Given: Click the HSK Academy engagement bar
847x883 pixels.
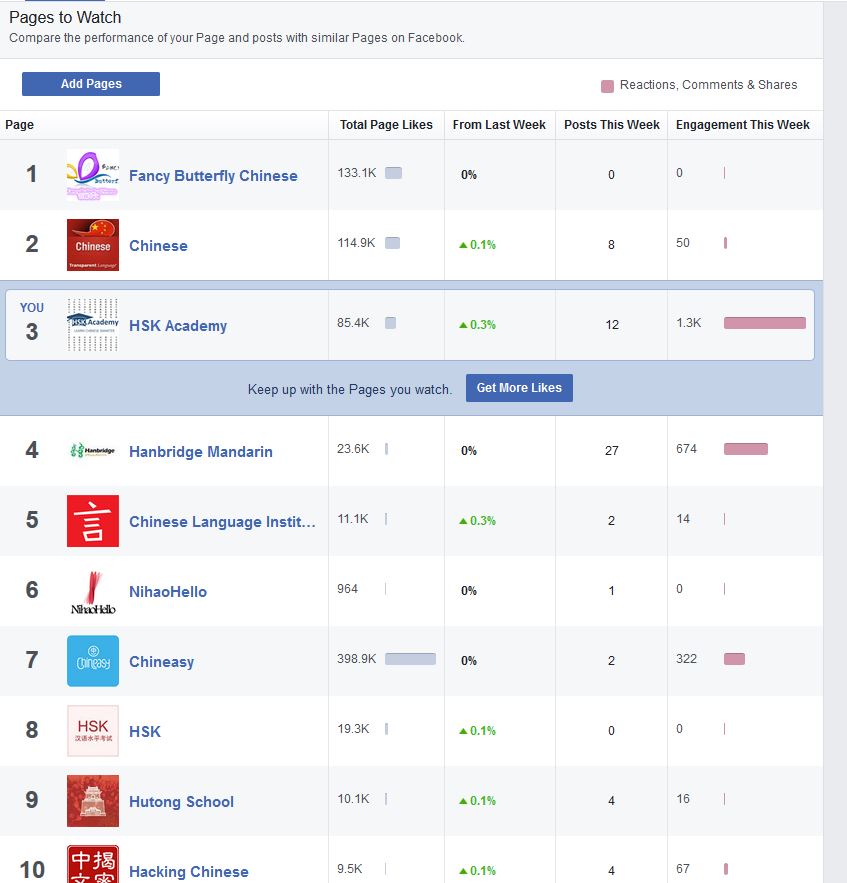Looking at the screenshot, I should [765, 323].
